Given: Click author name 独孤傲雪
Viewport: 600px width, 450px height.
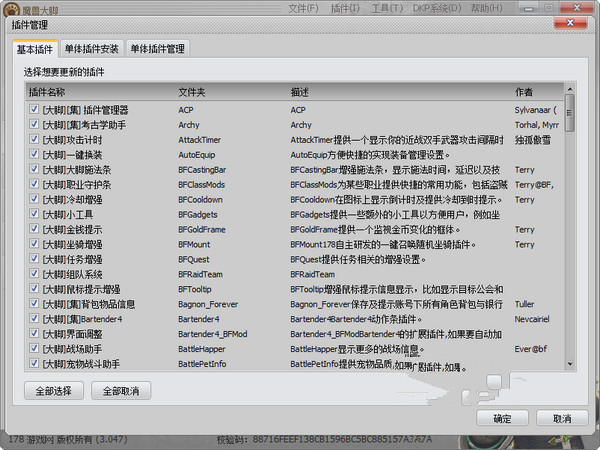Looking at the screenshot, I should [x=533, y=140].
